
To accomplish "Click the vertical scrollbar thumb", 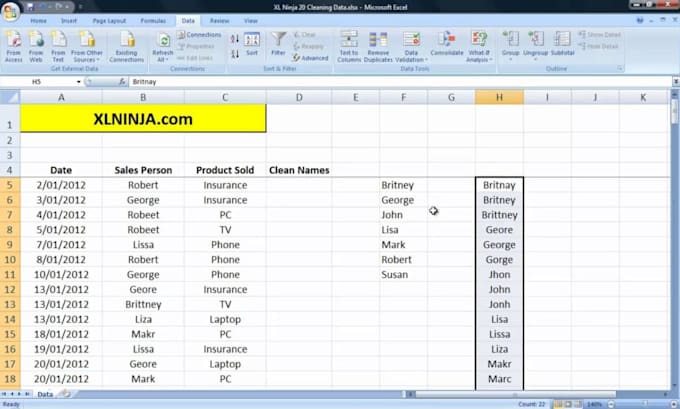I will [675, 113].
